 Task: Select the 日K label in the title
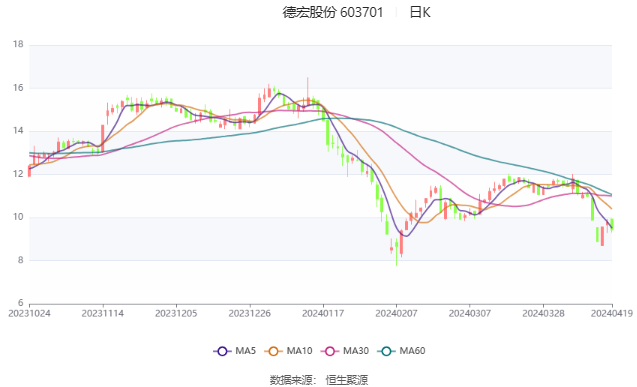pyautogui.click(x=420, y=12)
